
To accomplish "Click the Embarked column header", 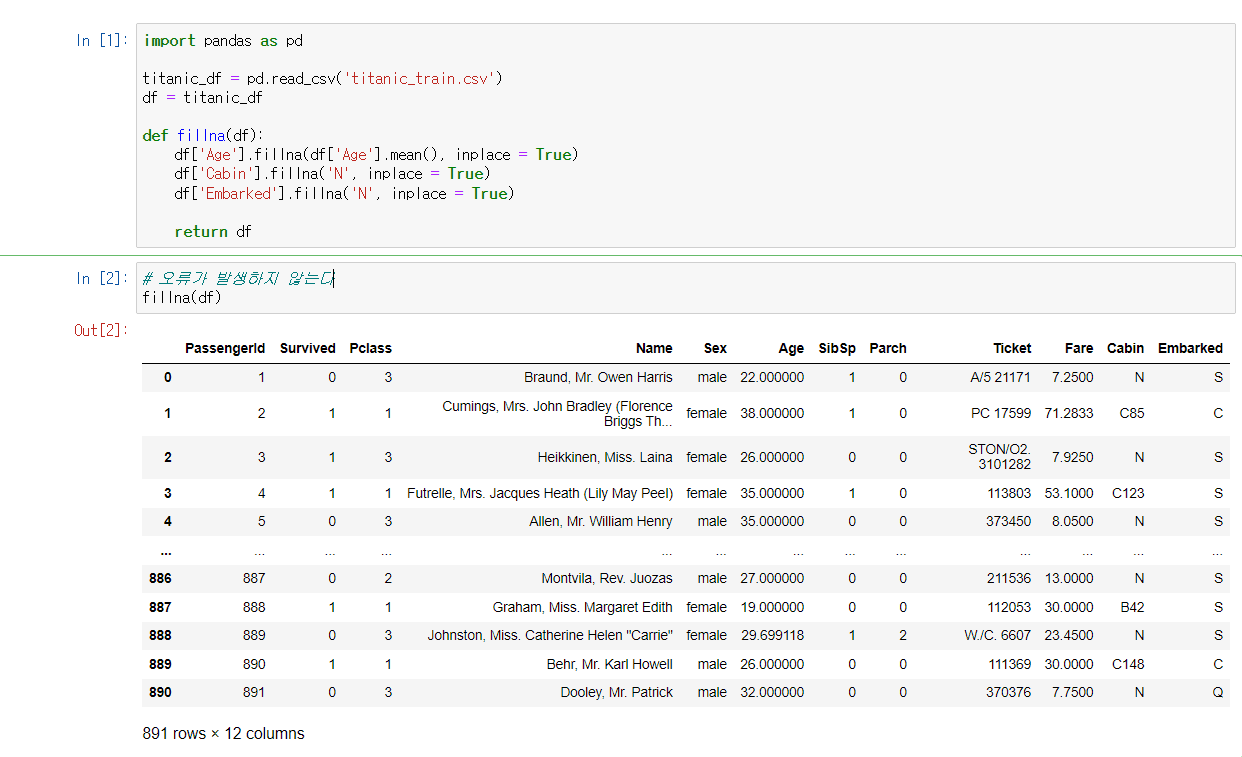I will point(1190,348).
